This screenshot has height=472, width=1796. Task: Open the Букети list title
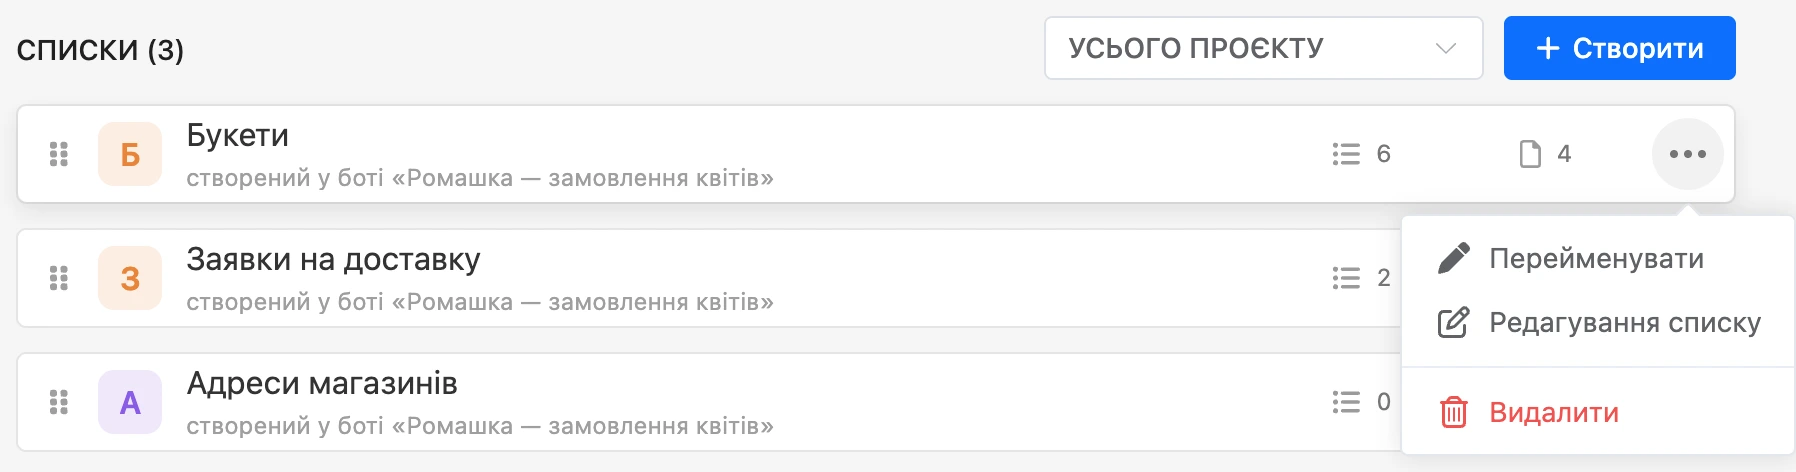point(238,135)
